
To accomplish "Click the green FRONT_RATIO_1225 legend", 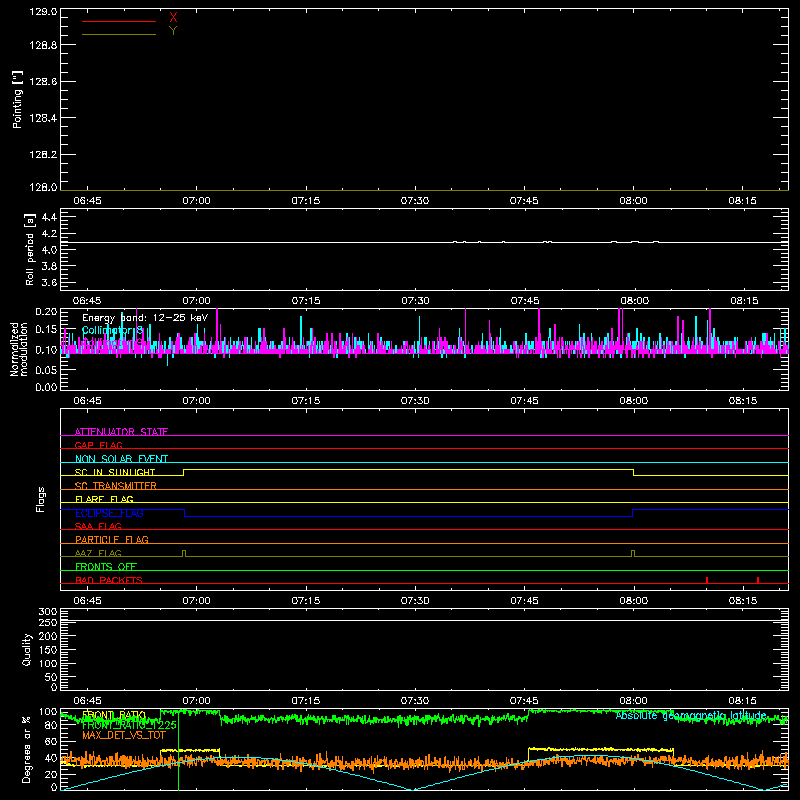I will 130,725.
